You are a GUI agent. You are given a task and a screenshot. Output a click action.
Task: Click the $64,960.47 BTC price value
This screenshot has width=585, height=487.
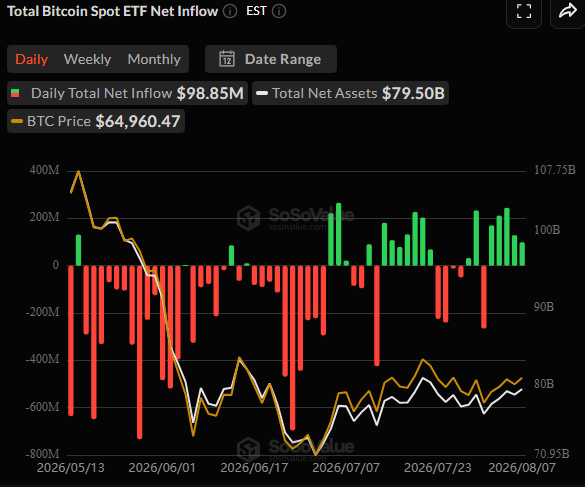pos(138,121)
